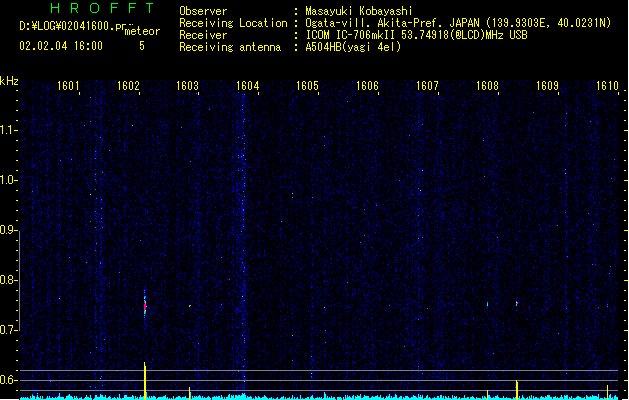Click the meteor label
Viewport: 629px width, 400px height.
click(x=142, y=31)
